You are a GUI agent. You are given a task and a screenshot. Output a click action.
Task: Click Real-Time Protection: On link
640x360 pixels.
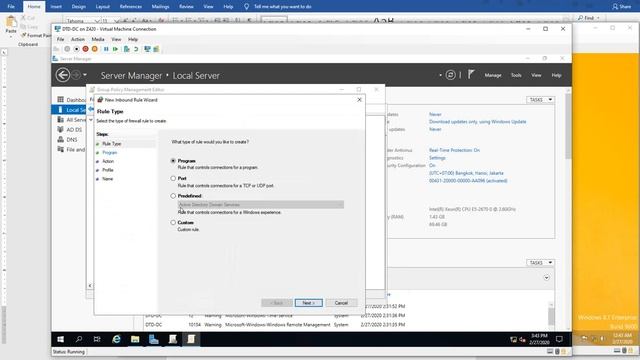click(454, 150)
